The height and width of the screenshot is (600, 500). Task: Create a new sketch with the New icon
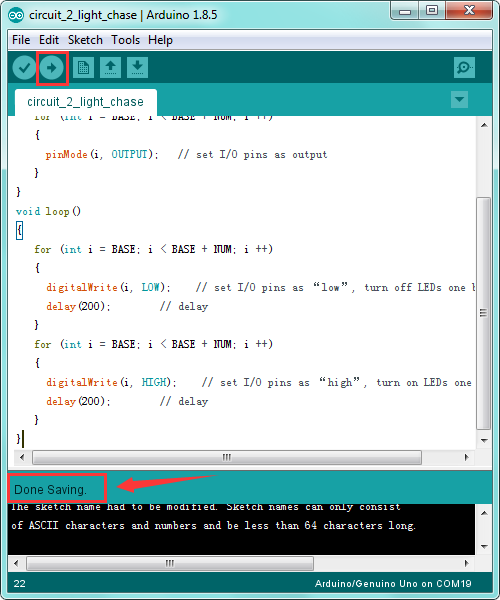tap(83, 68)
